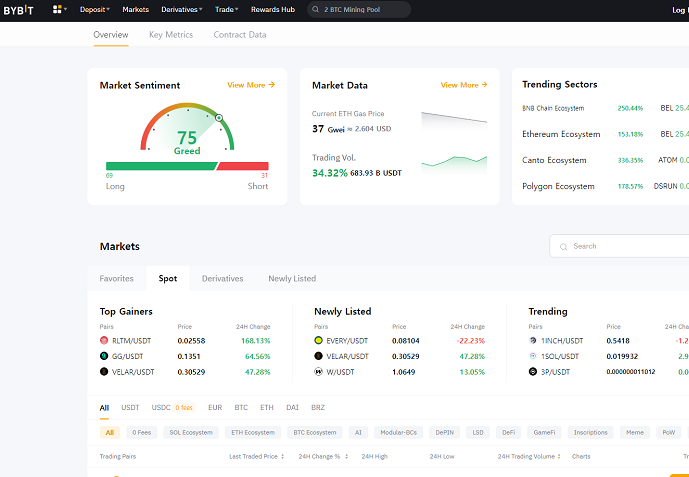The image size is (689, 477).
Task: Filter pairs by USDT
Action: click(x=130, y=408)
